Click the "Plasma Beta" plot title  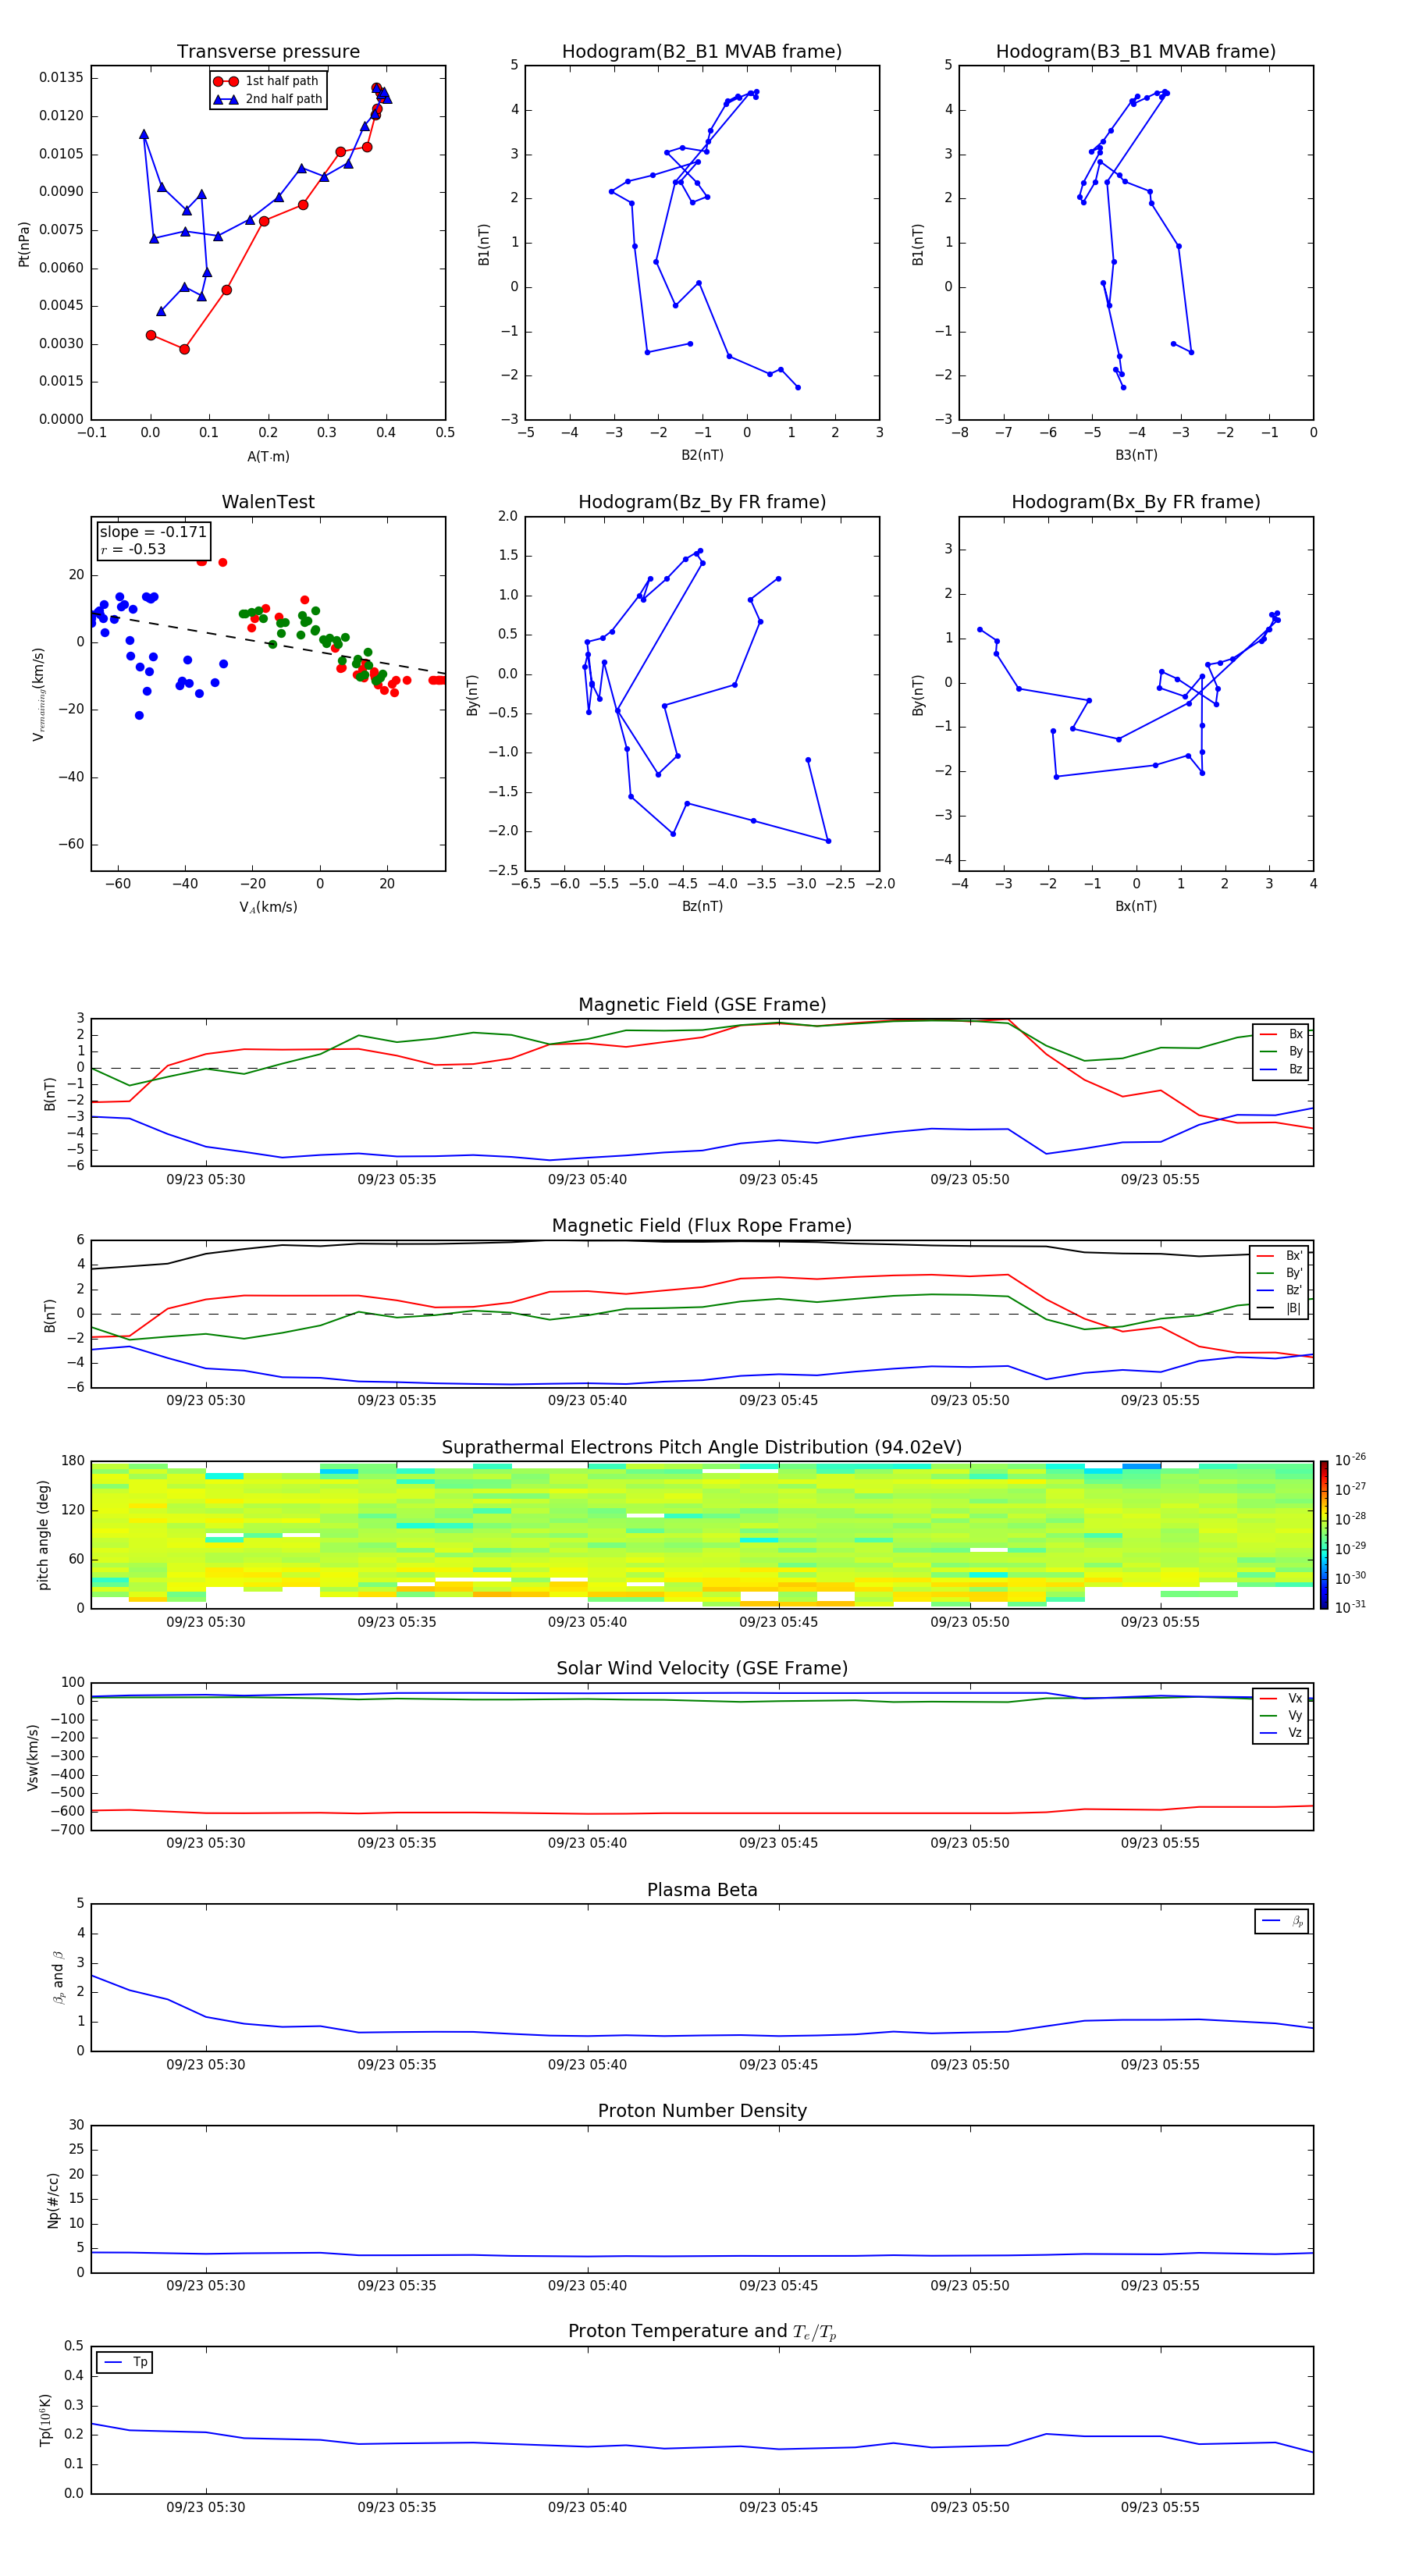[702, 1890]
